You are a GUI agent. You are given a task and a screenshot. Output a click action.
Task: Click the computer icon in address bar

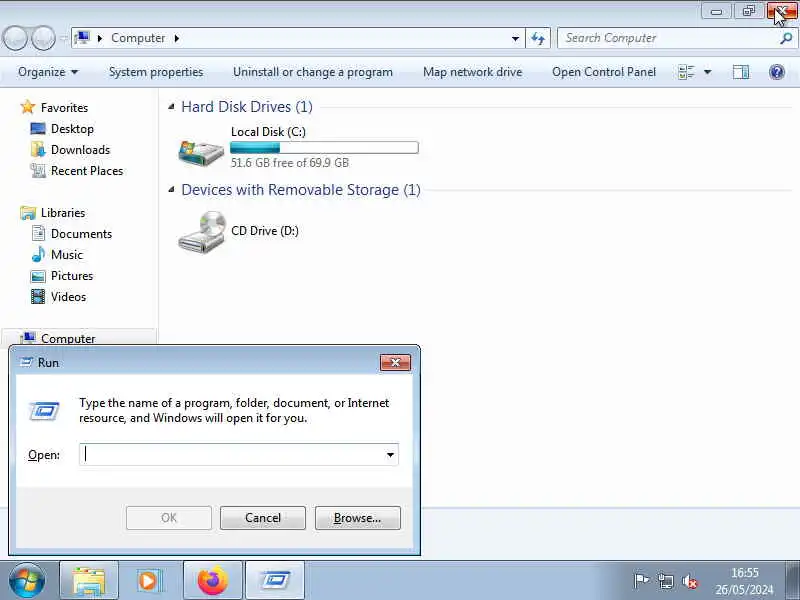pyautogui.click(x=82, y=38)
